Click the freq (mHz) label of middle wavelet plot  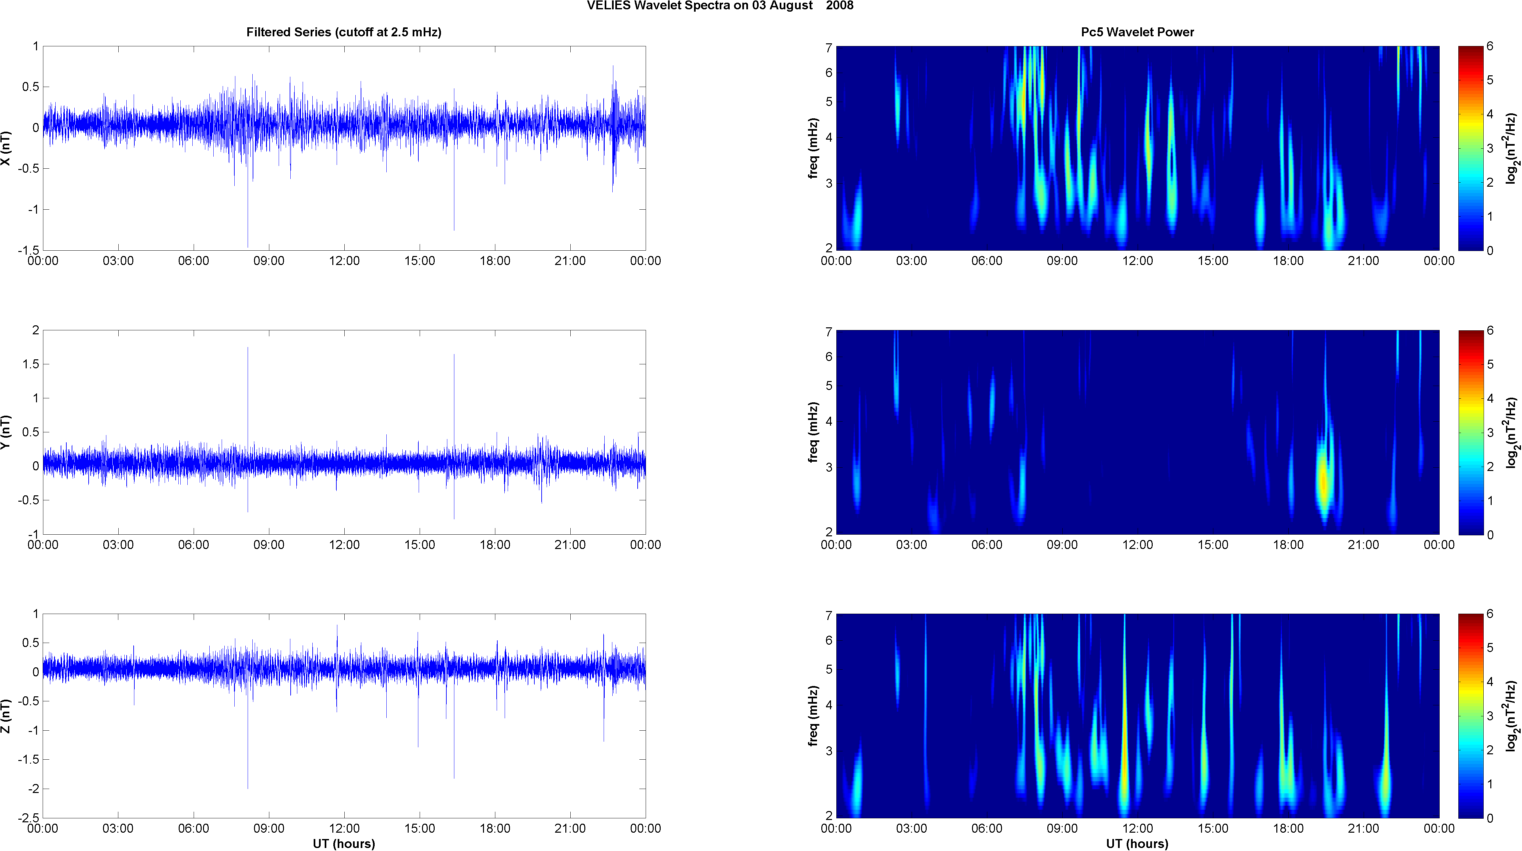(x=814, y=432)
